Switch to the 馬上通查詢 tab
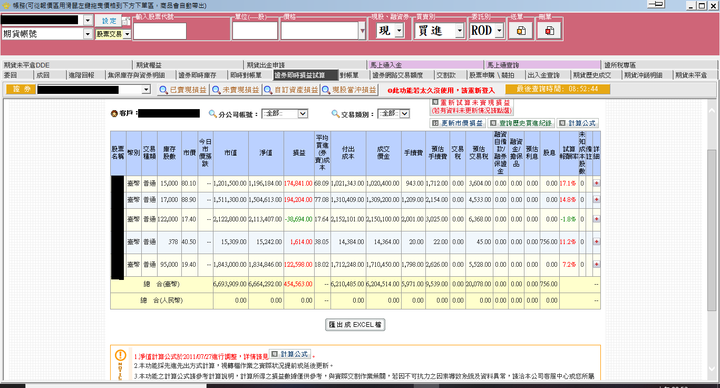This screenshot has width=720, height=388. coord(542,65)
